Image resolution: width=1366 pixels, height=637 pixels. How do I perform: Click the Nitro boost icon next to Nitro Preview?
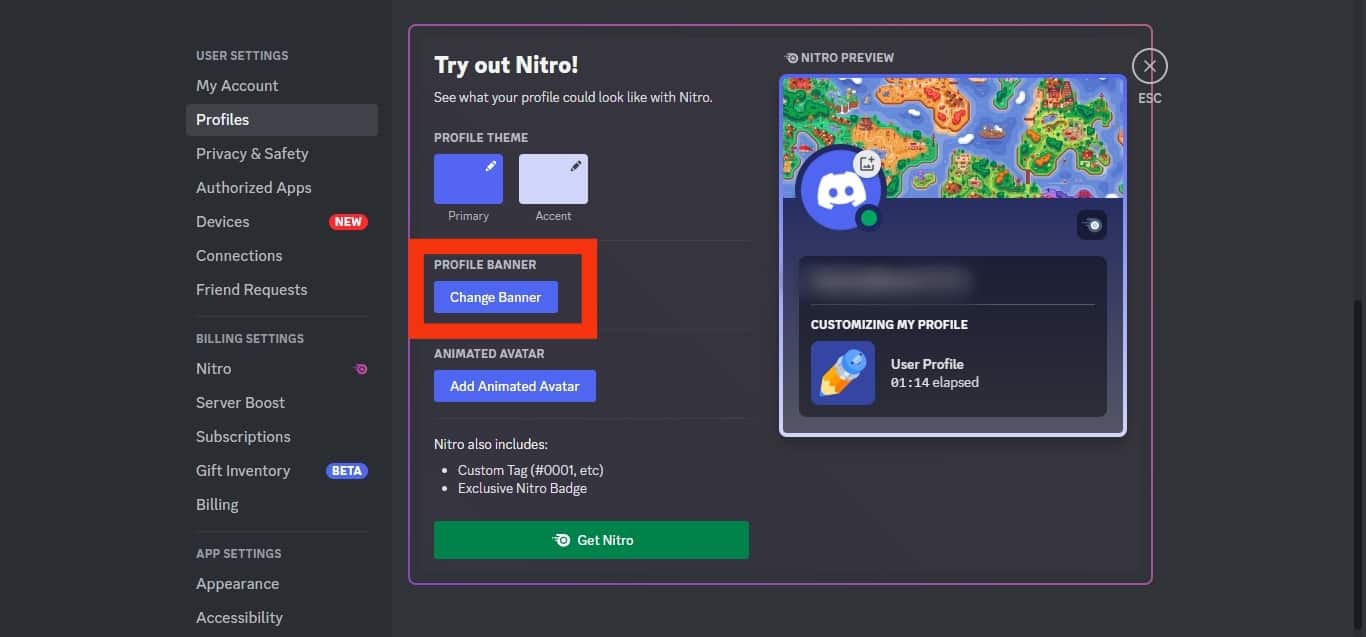point(789,57)
